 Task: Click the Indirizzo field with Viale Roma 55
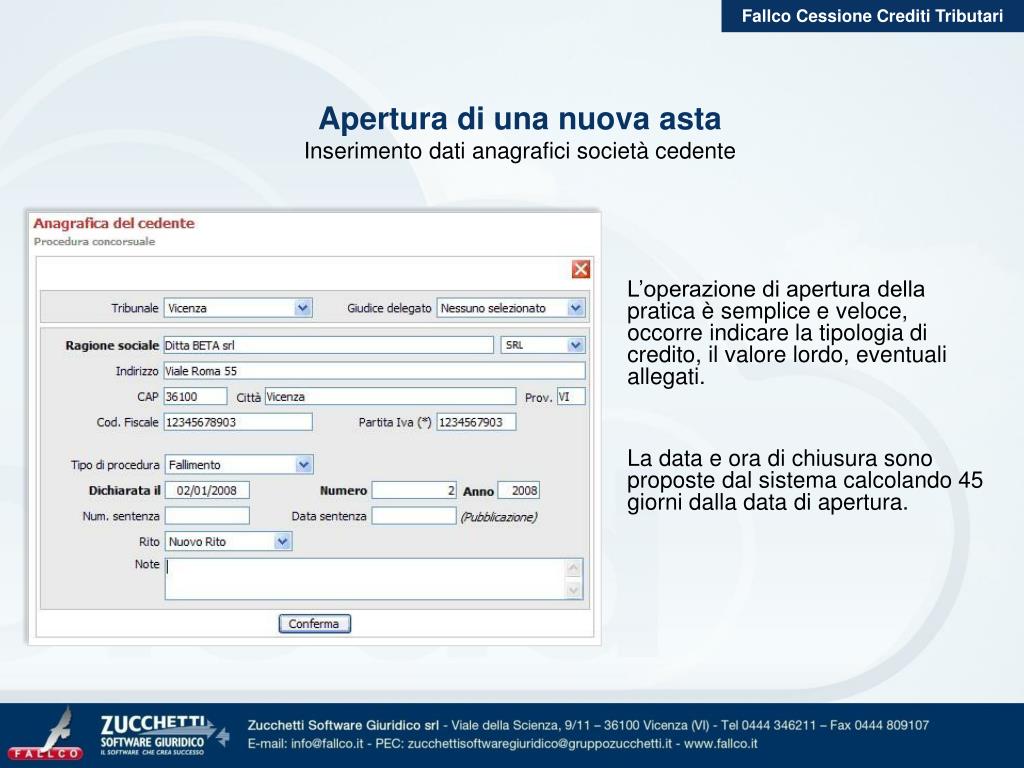[x=374, y=371]
